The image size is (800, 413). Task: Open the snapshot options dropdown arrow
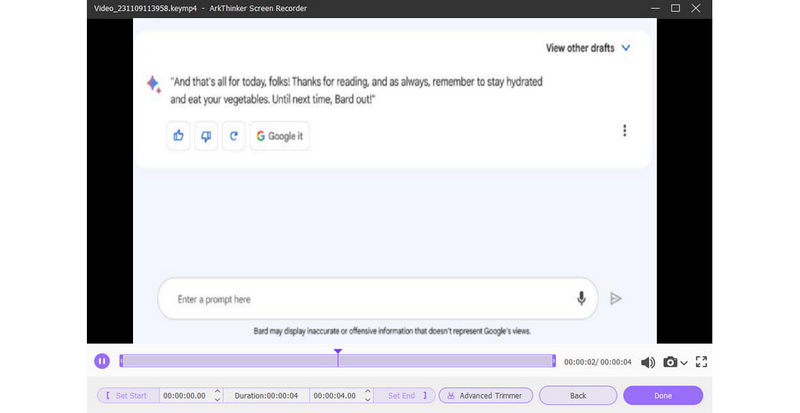(x=684, y=363)
